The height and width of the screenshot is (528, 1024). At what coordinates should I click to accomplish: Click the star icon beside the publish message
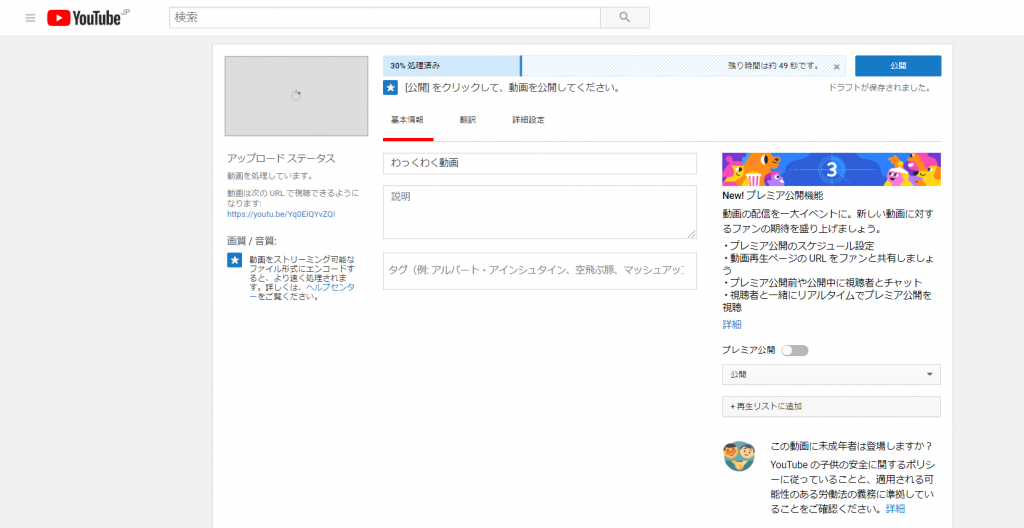click(391, 88)
